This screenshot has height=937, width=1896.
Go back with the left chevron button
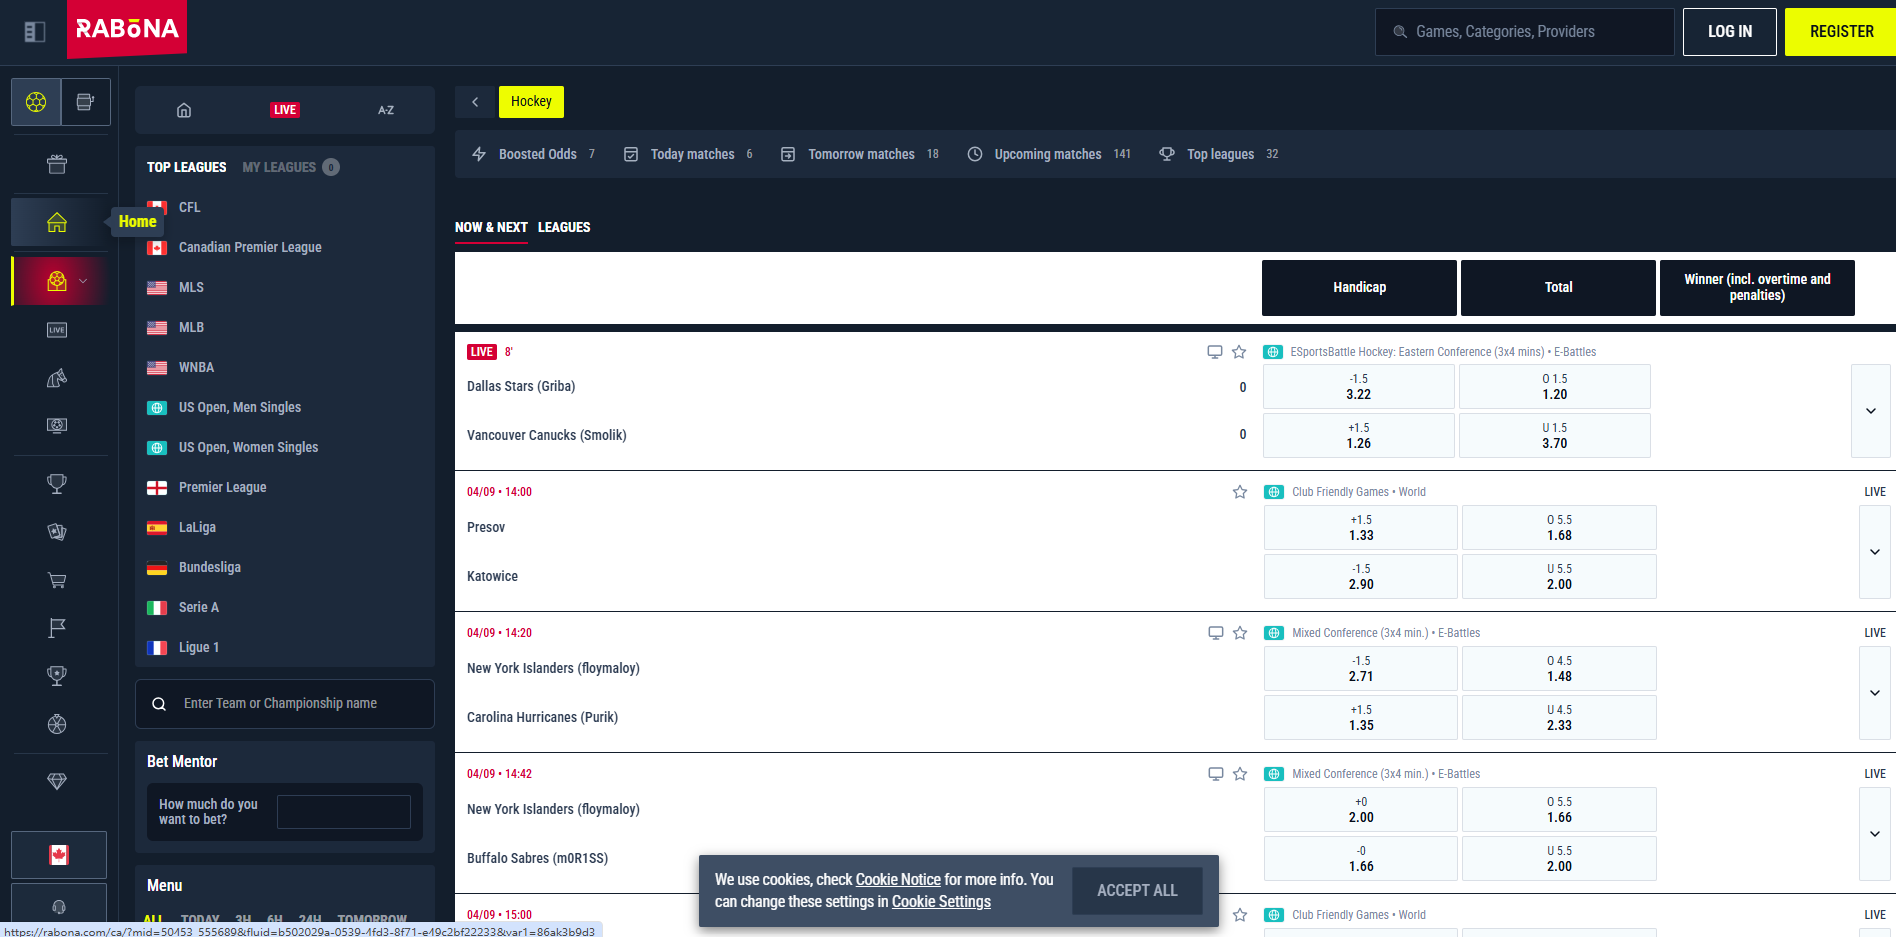click(475, 102)
